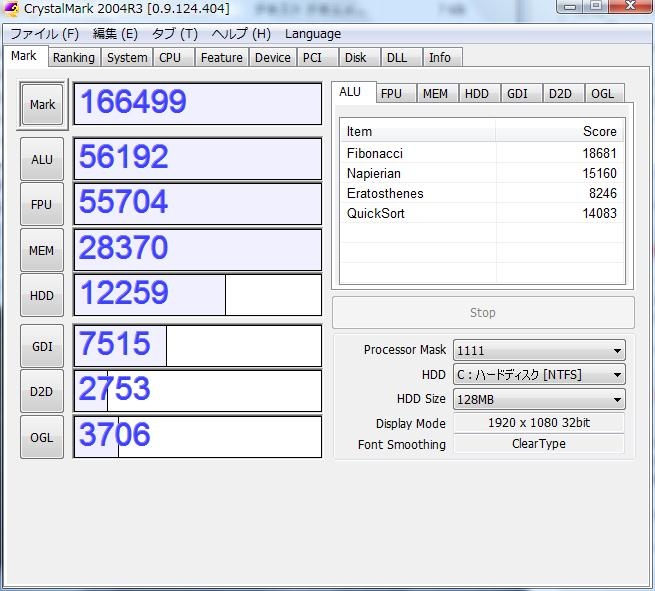The height and width of the screenshot is (591, 655).
Task: Launch the HDD benchmark button
Action: [x=42, y=295]
